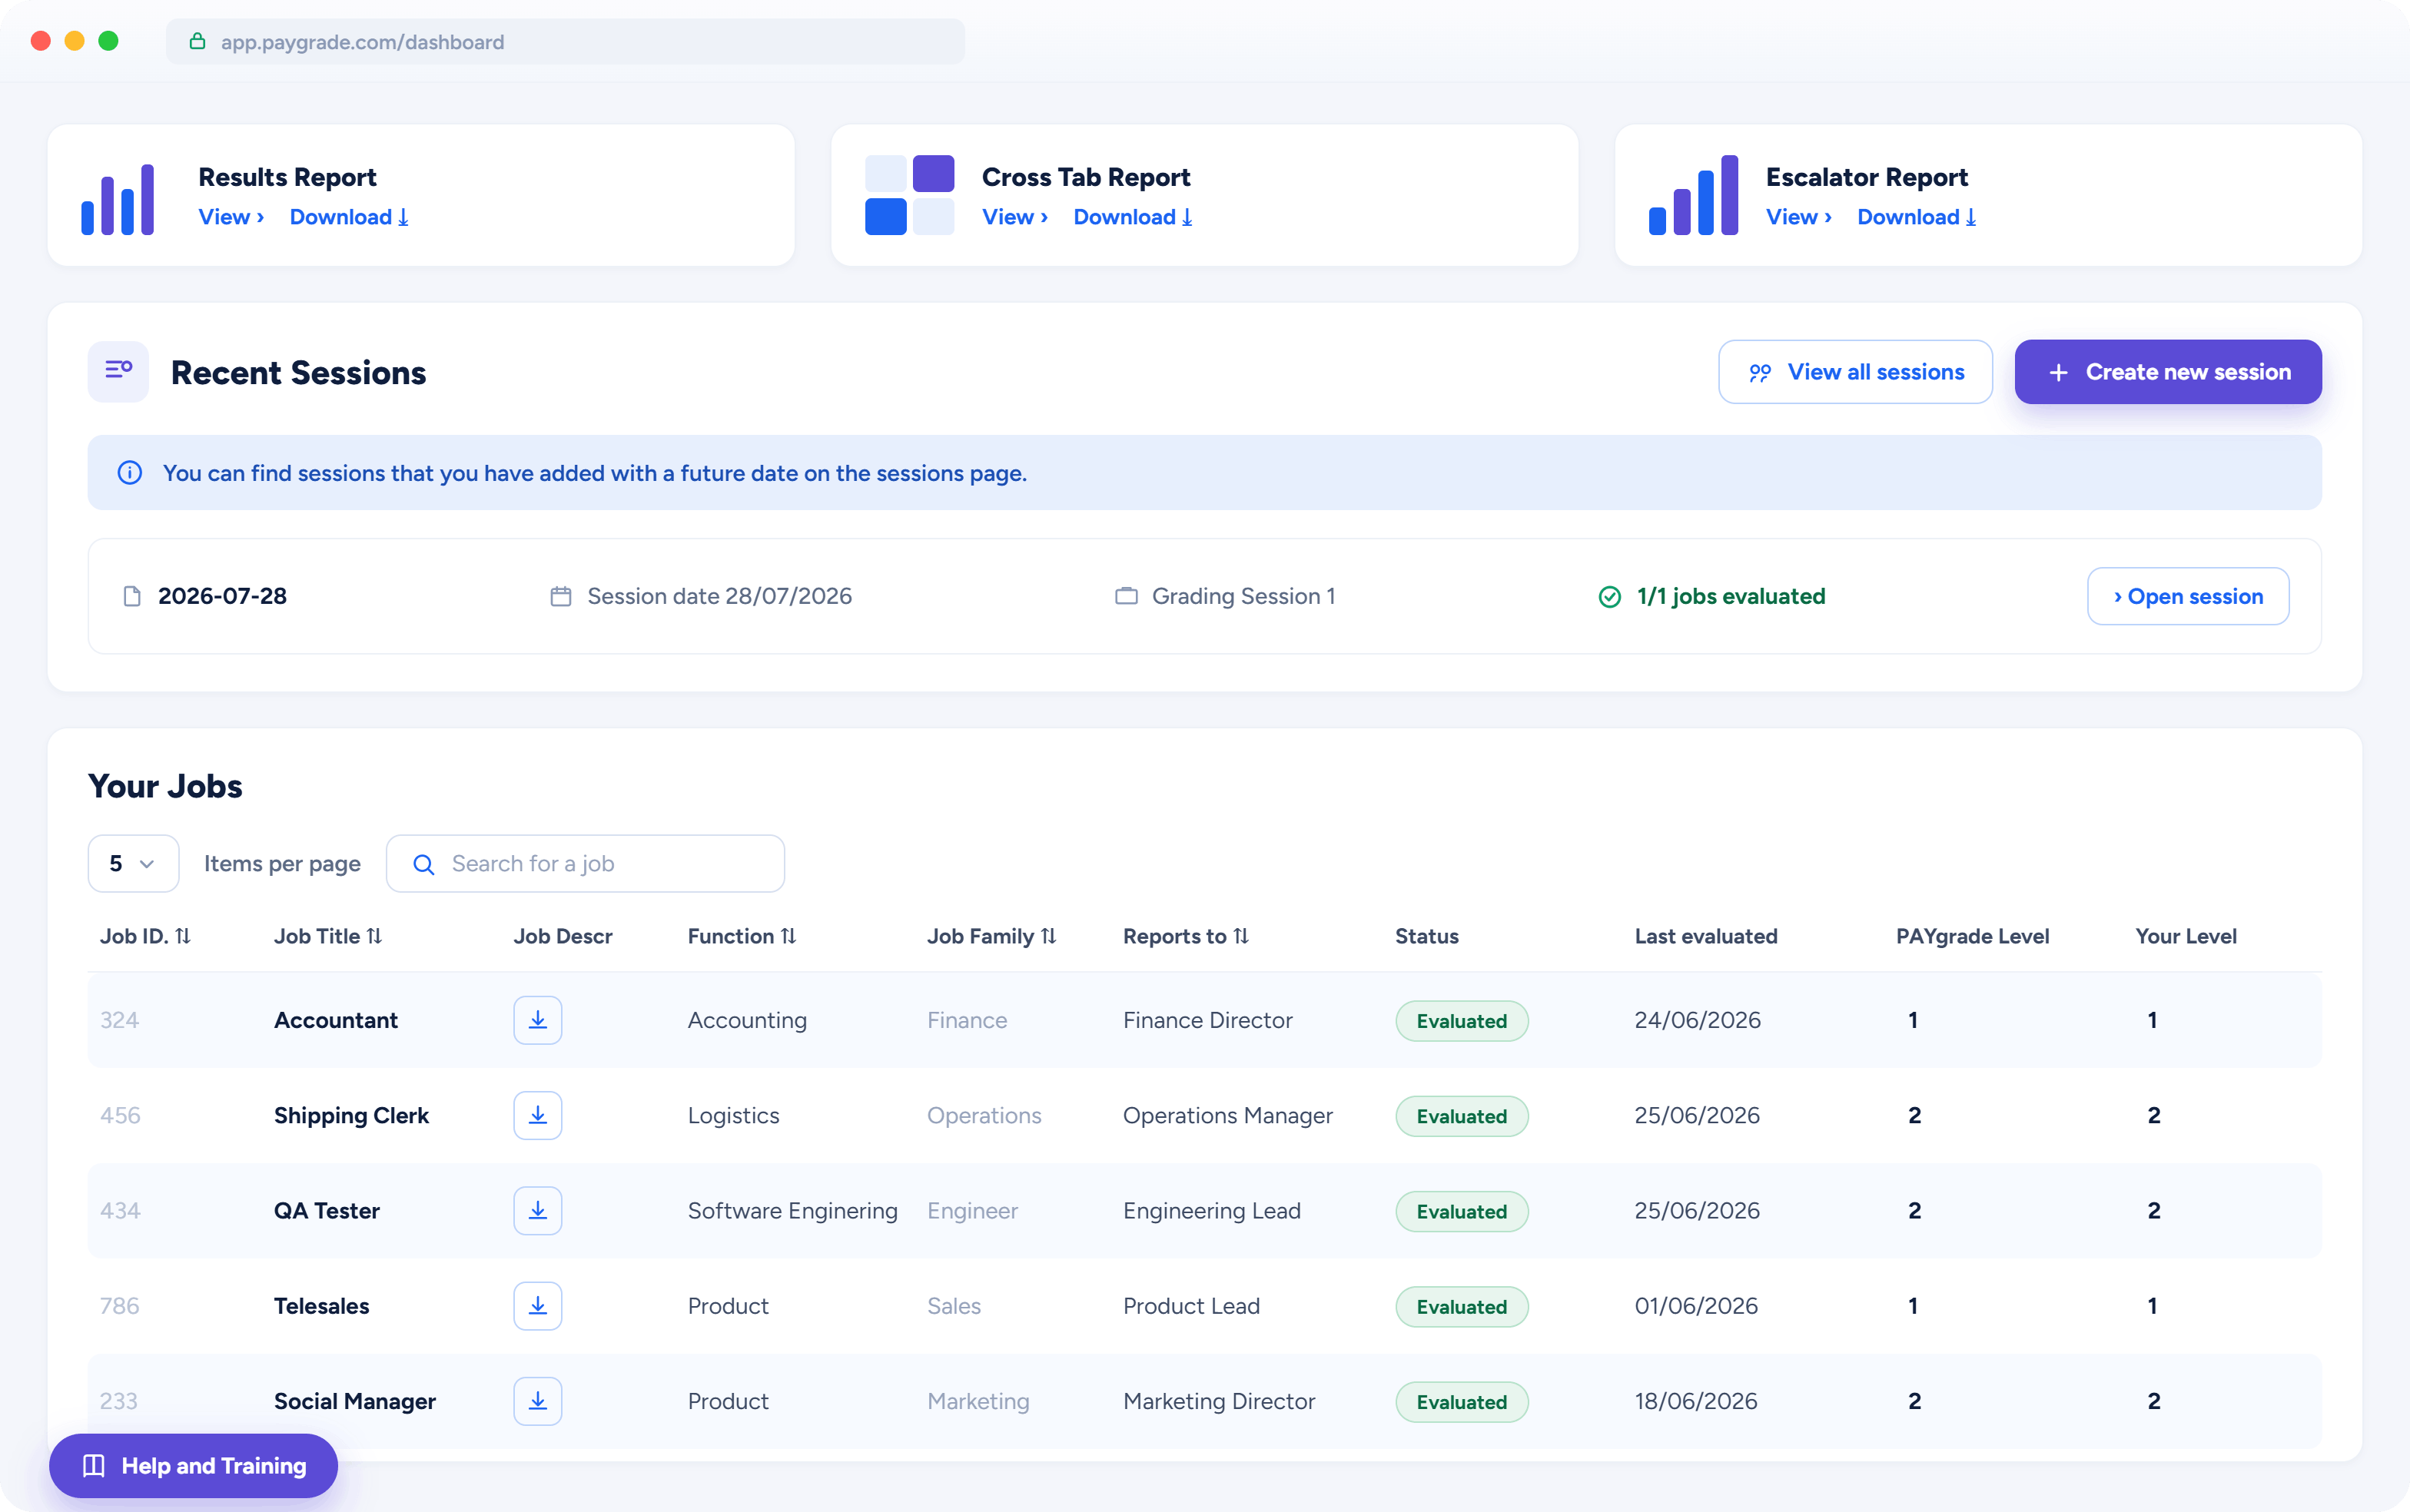Select the QA Tester job title
This screenshot has height=1512, width=2410.
[327, 1210]
